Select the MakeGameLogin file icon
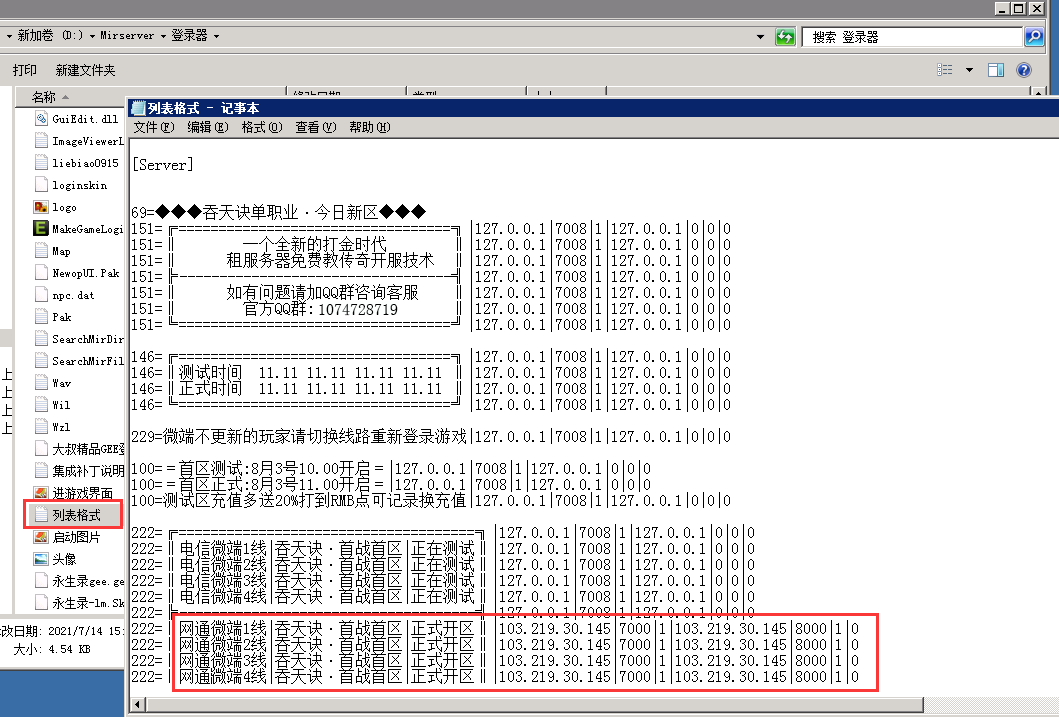Screen dimensions: 1059x717 (41, 229)
